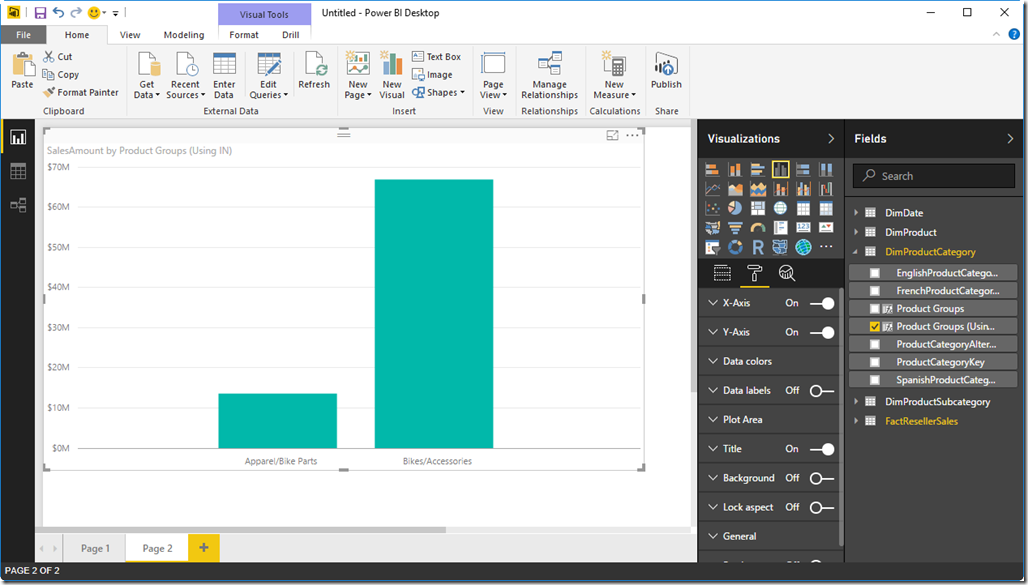
Task: Open the Fields well pane icon
Action: click(x=722, y=273)
